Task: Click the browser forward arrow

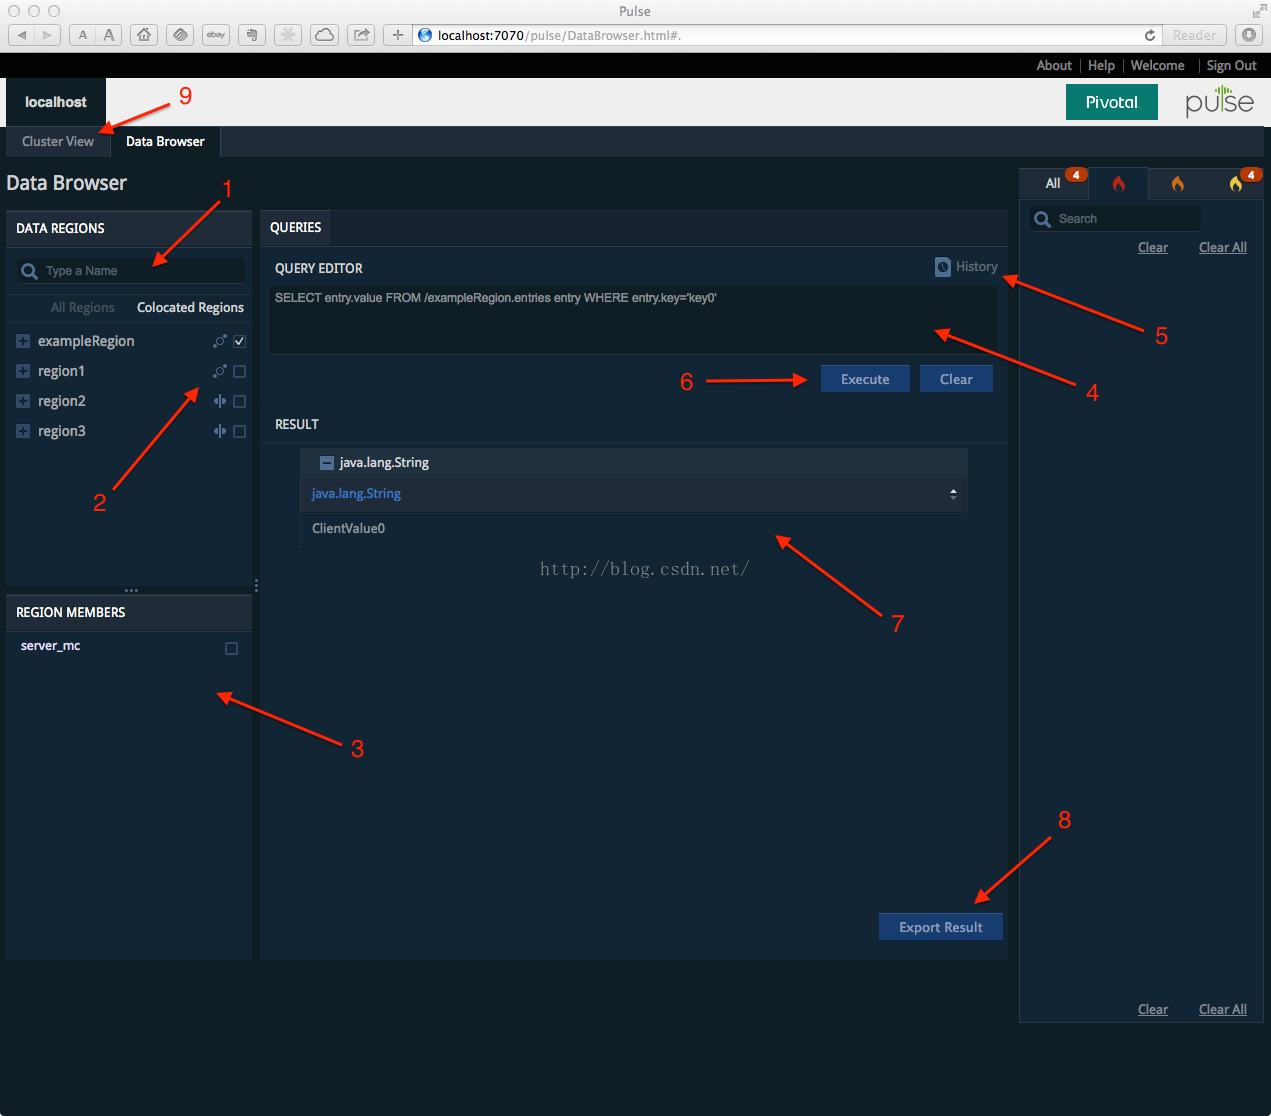Action: pyautogui.click(x=47, y=35)
